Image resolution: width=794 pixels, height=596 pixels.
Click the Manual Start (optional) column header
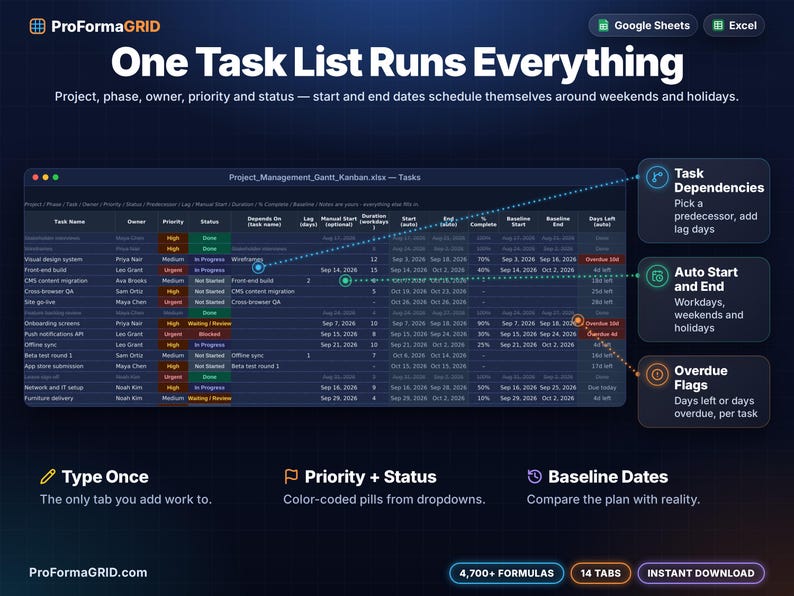point(339,222)
